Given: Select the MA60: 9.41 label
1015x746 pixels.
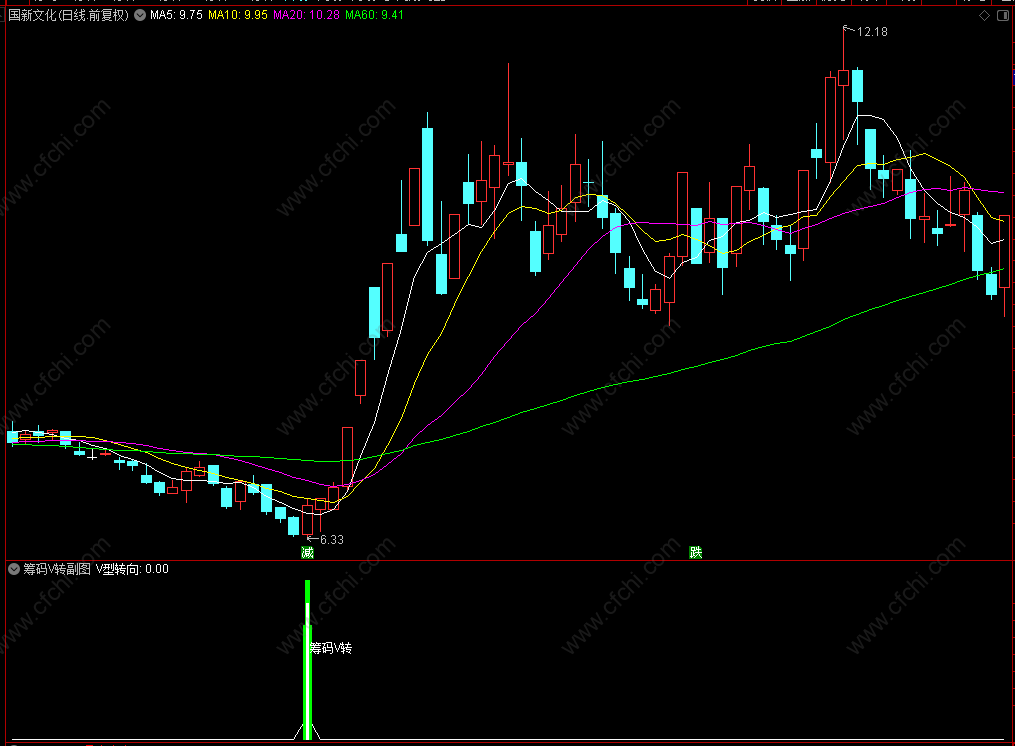Looking at the screenshot, I should [x=374, y=15].
